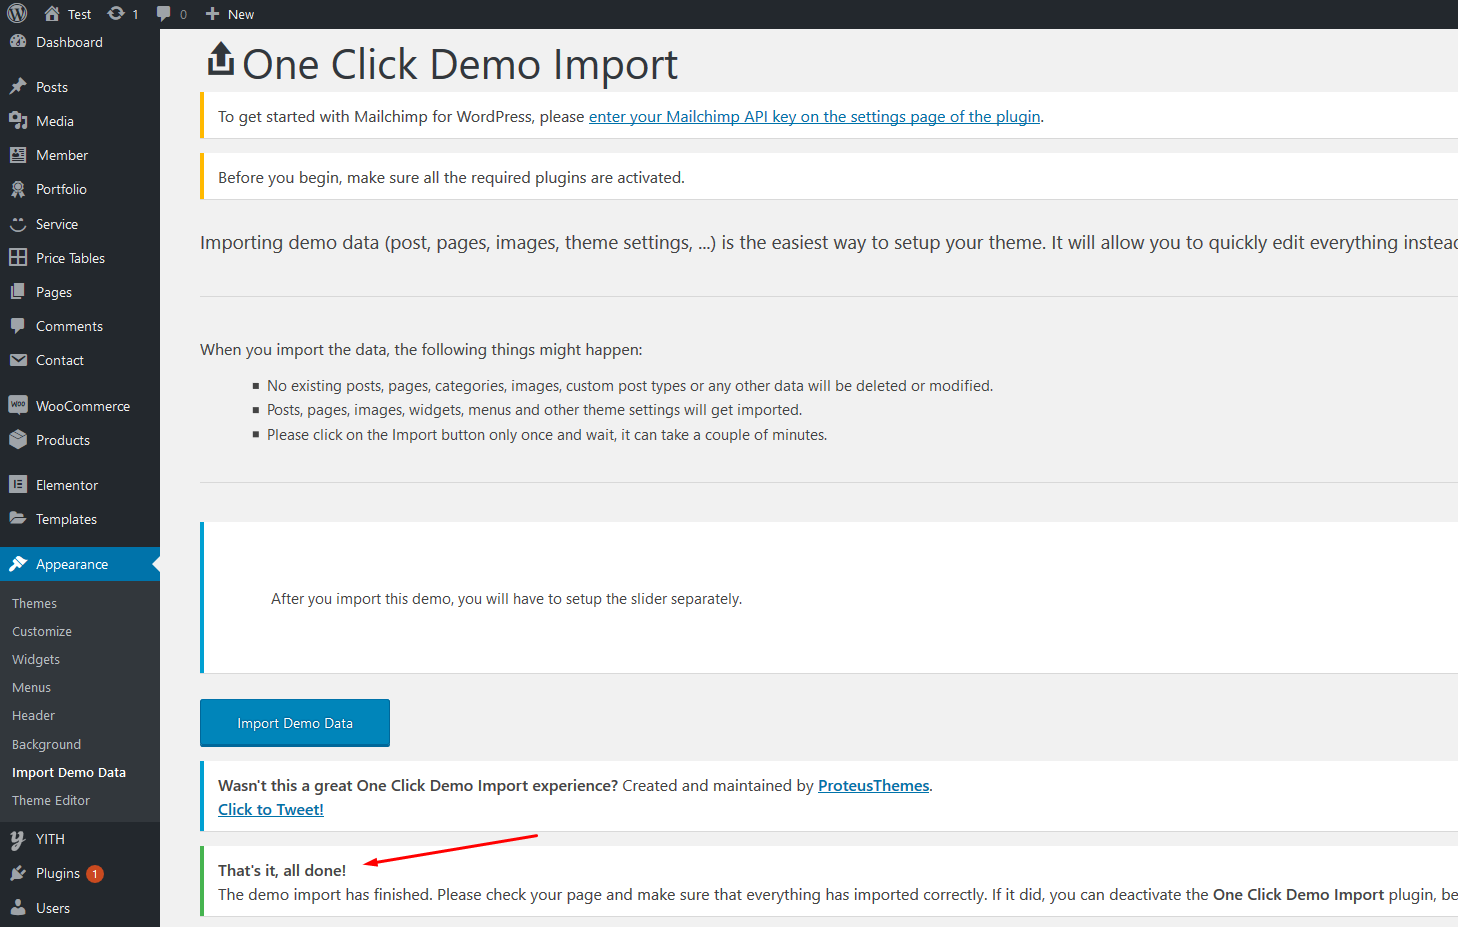
Task: Click the YITH plugin icon
Action: coord(18,839)
